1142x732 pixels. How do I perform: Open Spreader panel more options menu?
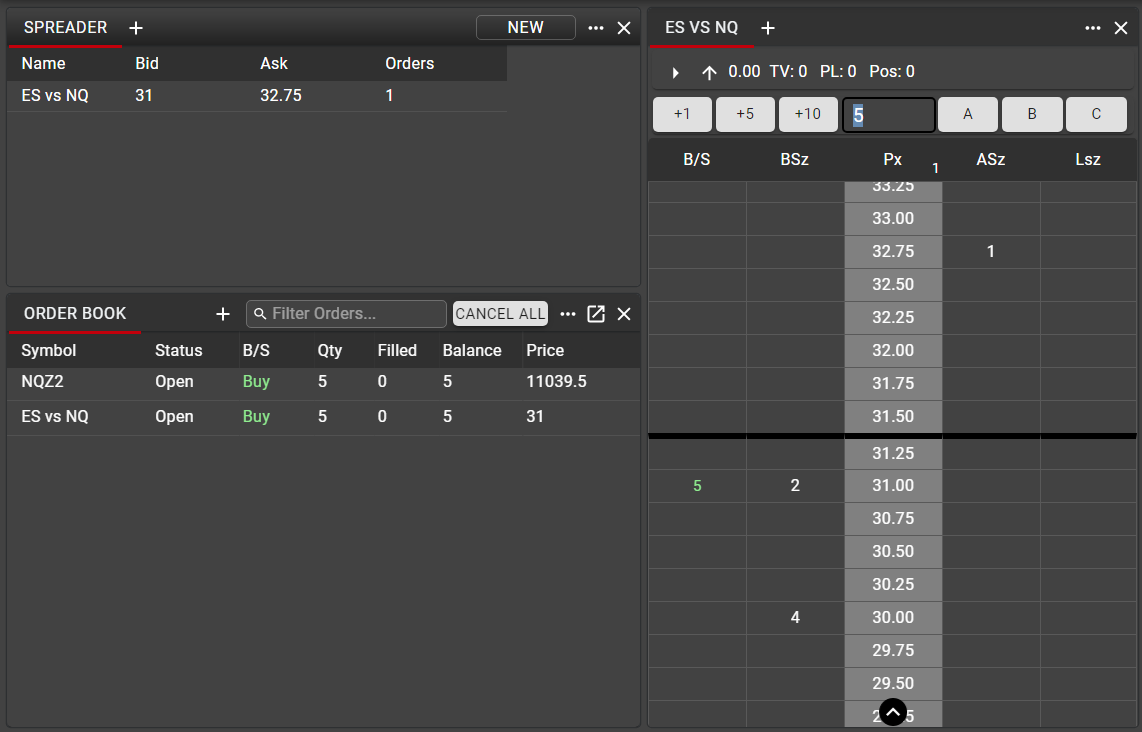(596, 28)
